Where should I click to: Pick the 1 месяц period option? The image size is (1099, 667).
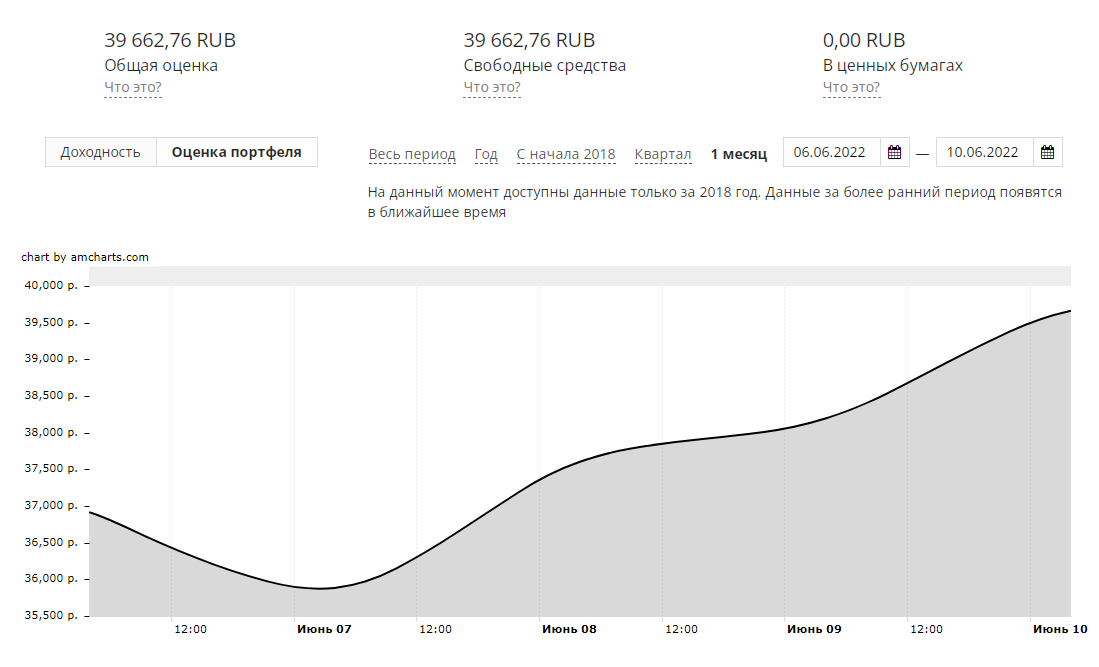pos(739,154)
